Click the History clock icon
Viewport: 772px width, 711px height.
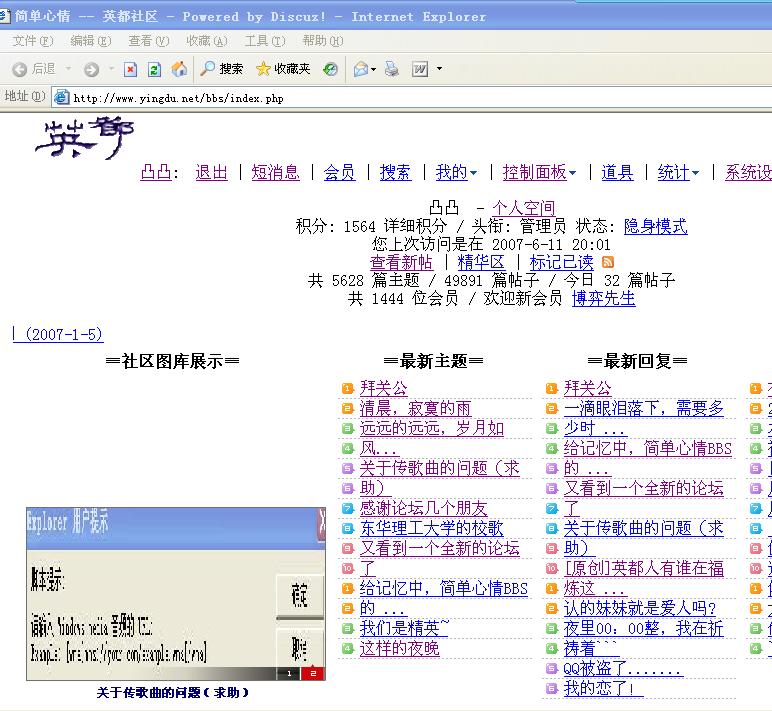pos(330,69)
